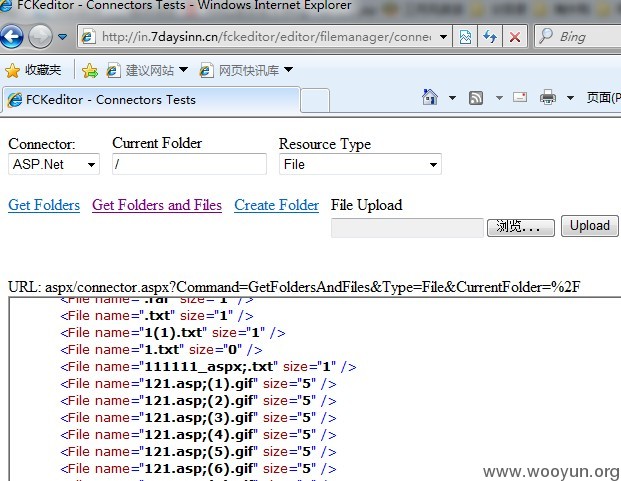
Task: Select the "121.asp;(3).gif" file entry
Action: coord(198,418)
